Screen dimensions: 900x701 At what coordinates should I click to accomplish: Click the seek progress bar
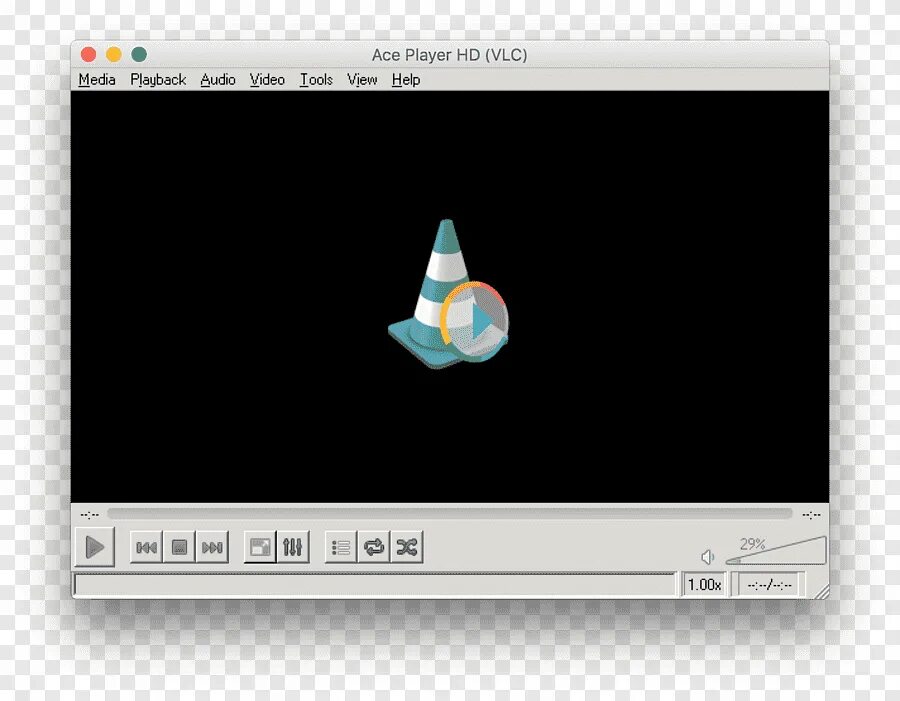coord(449,514)
